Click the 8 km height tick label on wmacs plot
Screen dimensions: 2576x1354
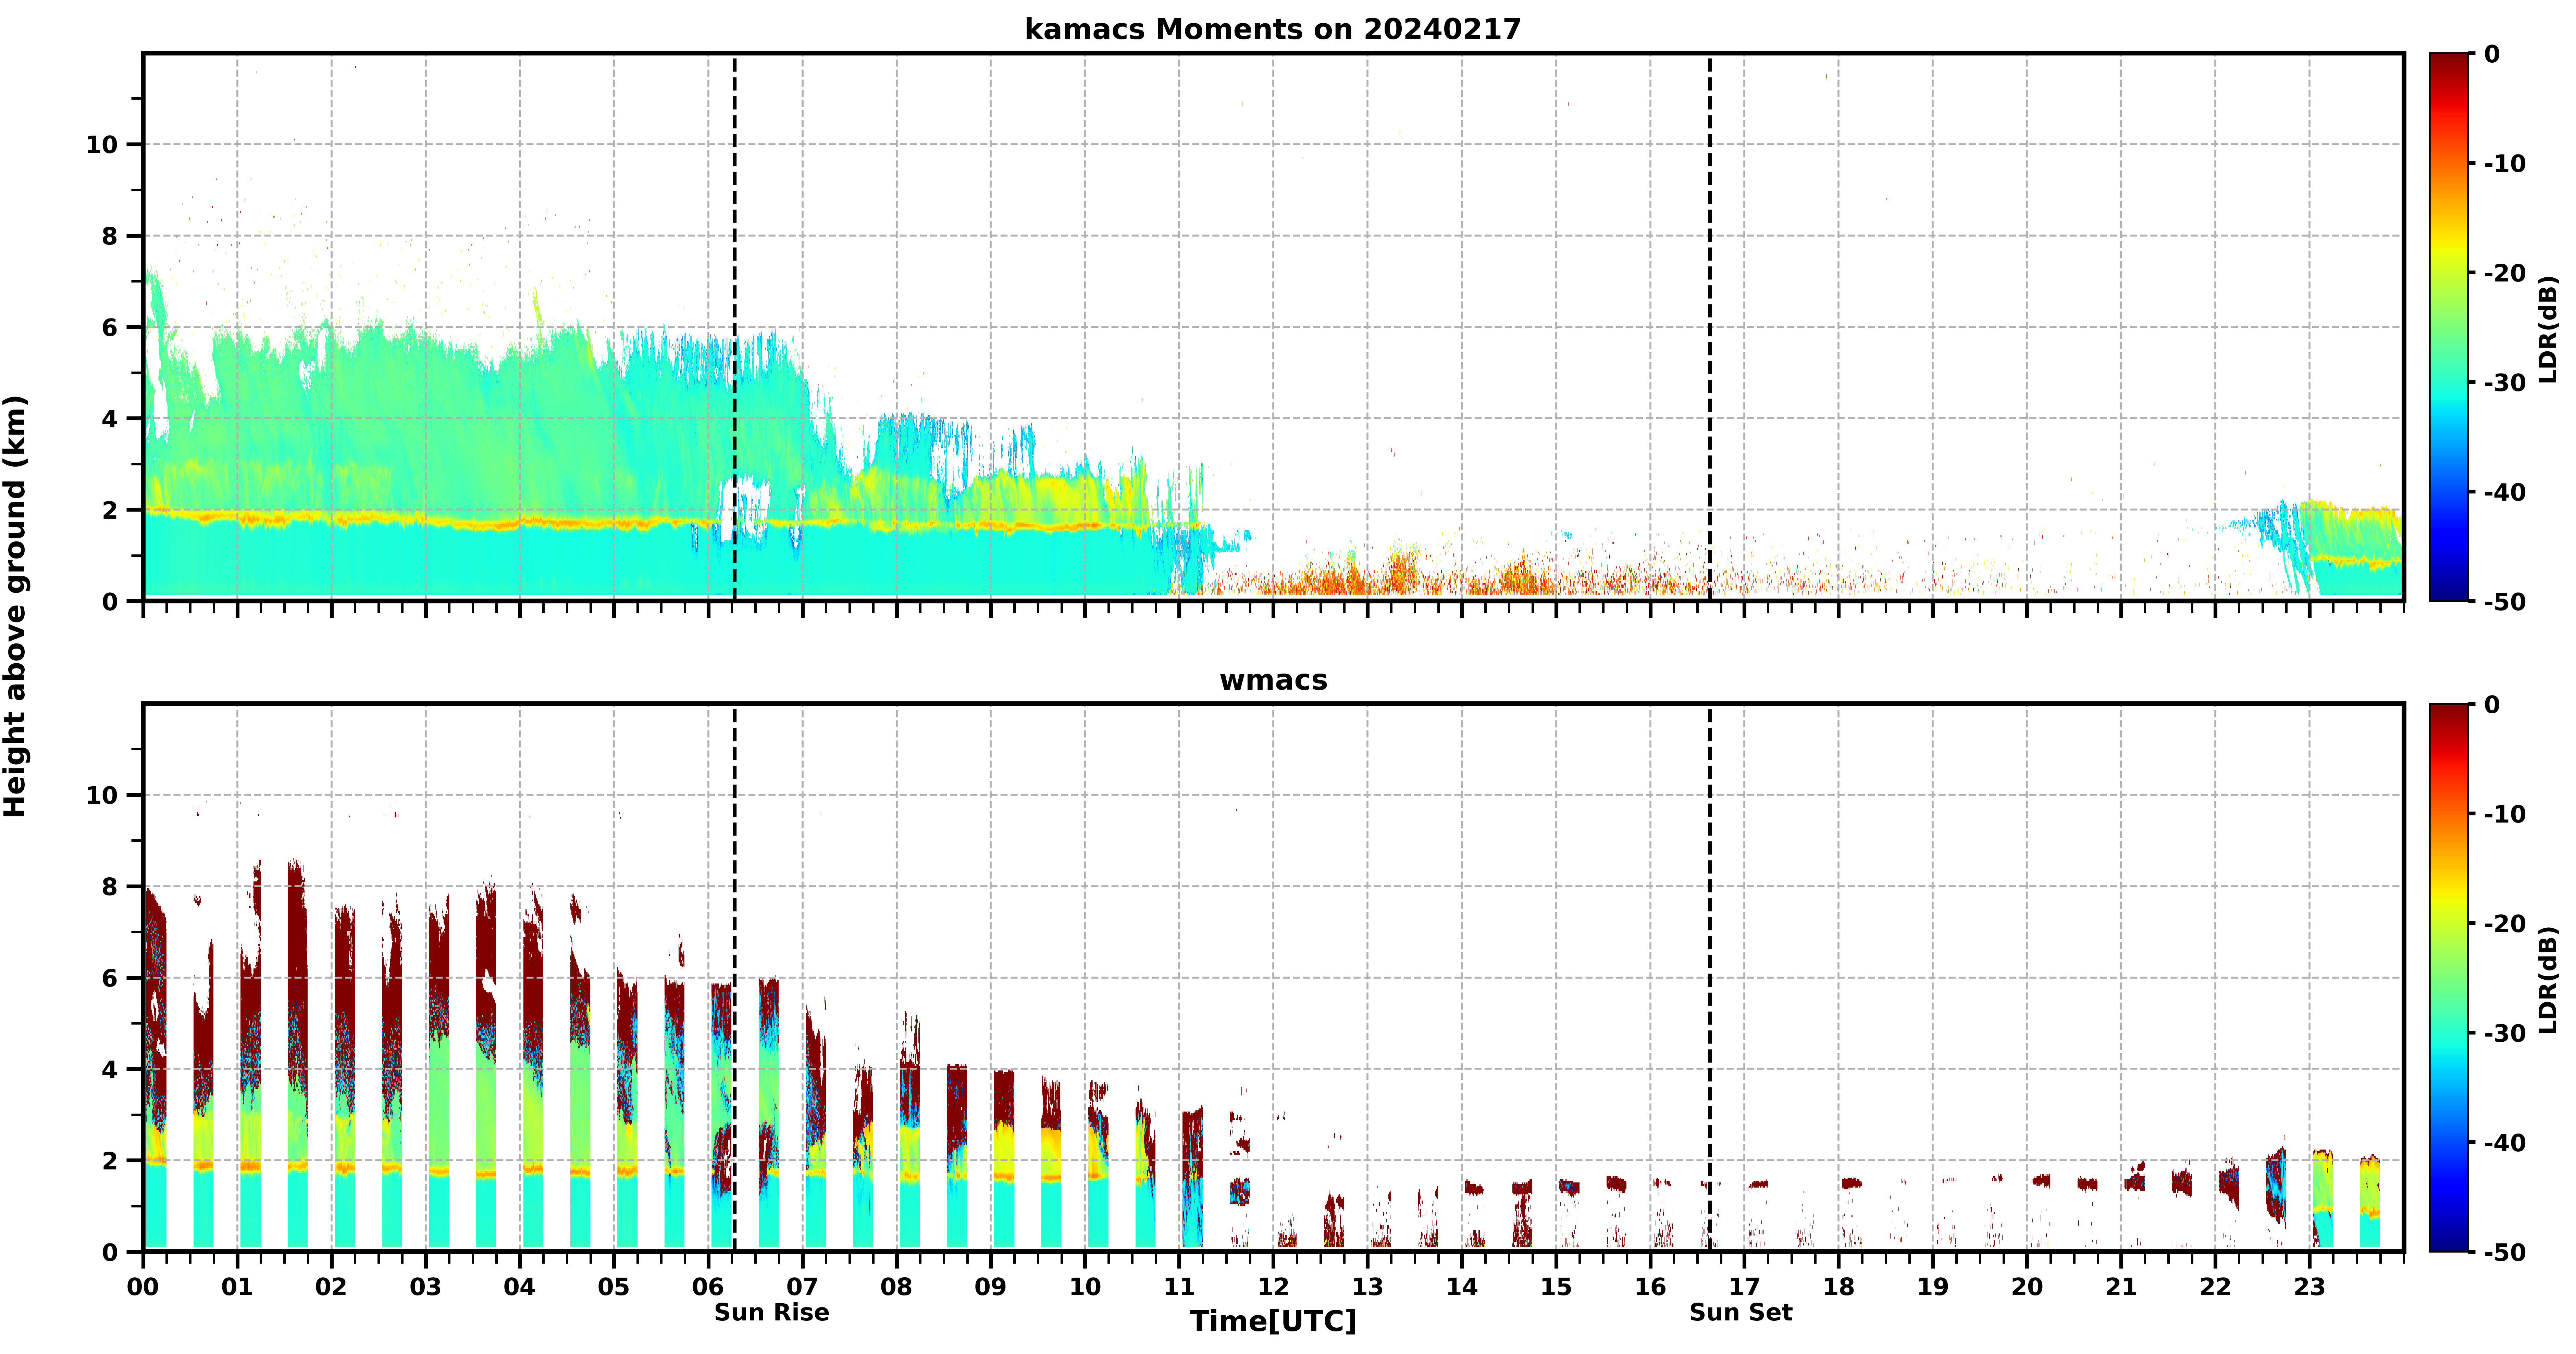coord(110,887)
